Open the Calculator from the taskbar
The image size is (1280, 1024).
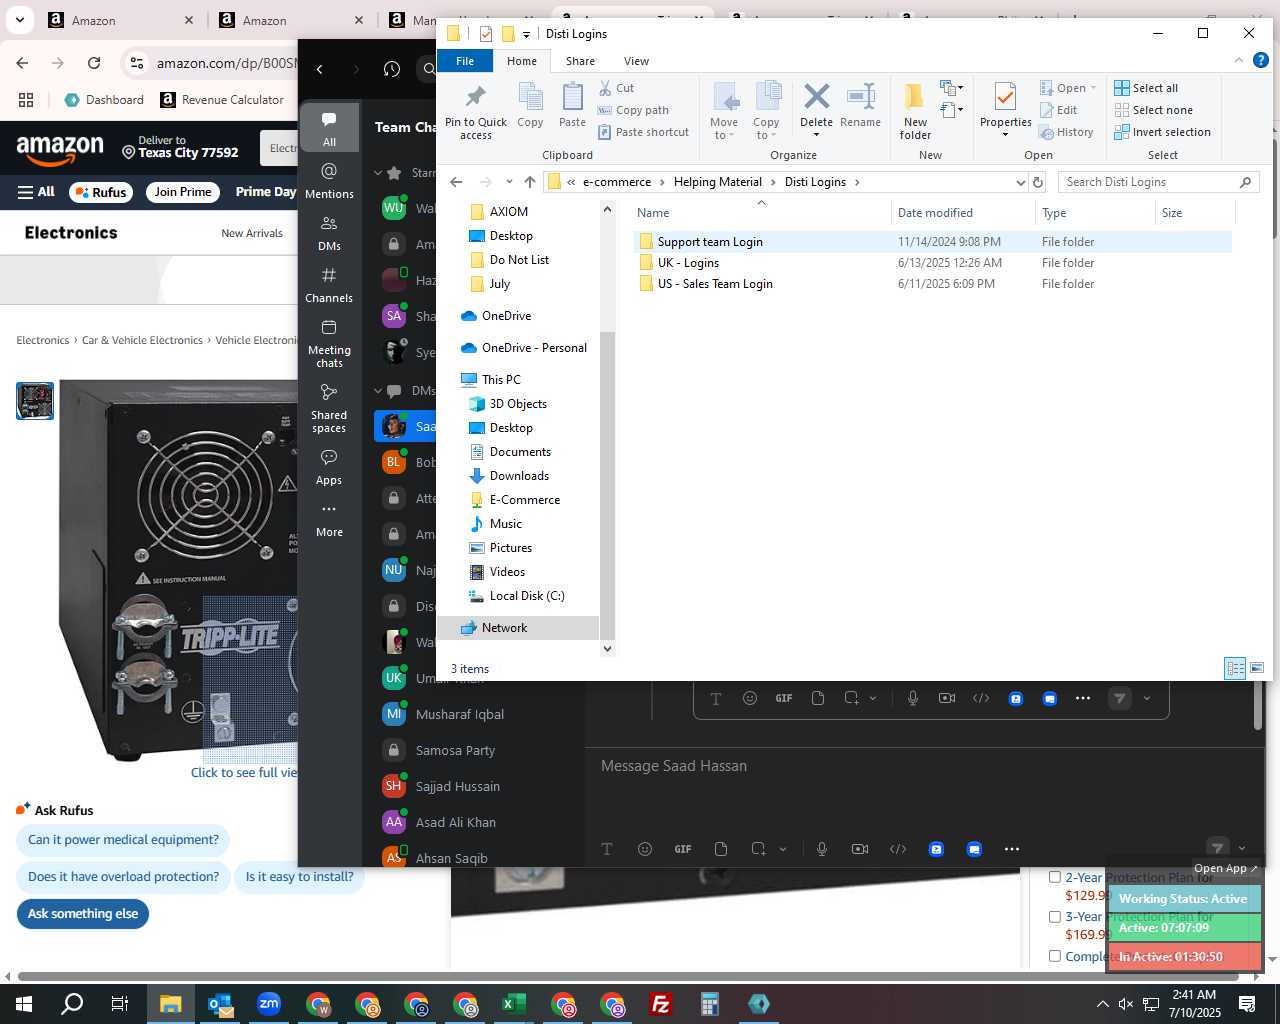tap(710, 1004)
